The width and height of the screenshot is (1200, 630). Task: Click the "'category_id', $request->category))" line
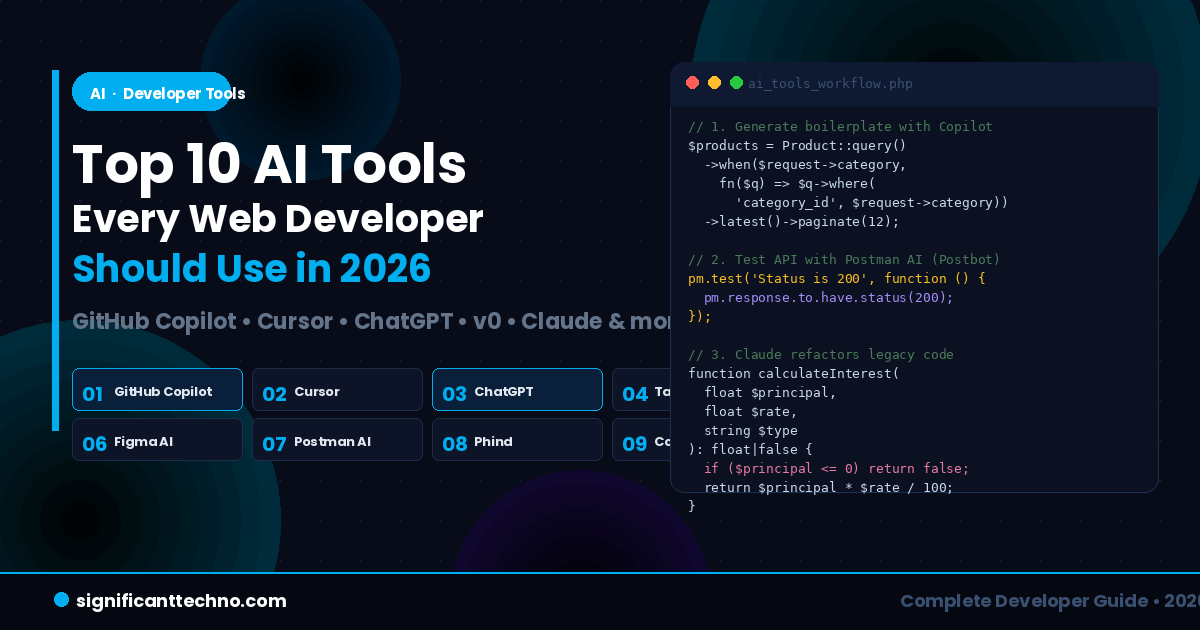coord(871,203)
